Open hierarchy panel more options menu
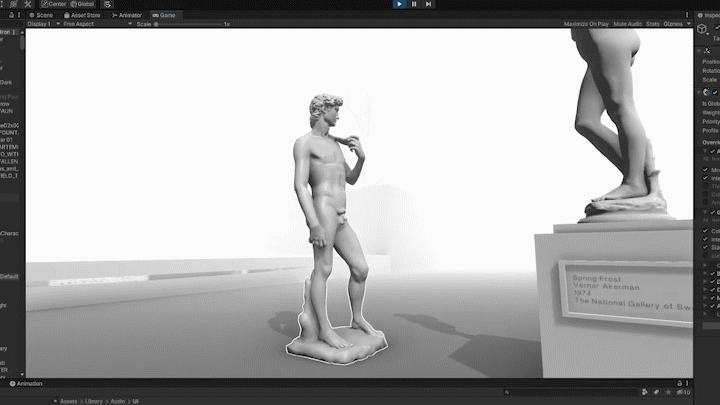 (x=19, y=15)
